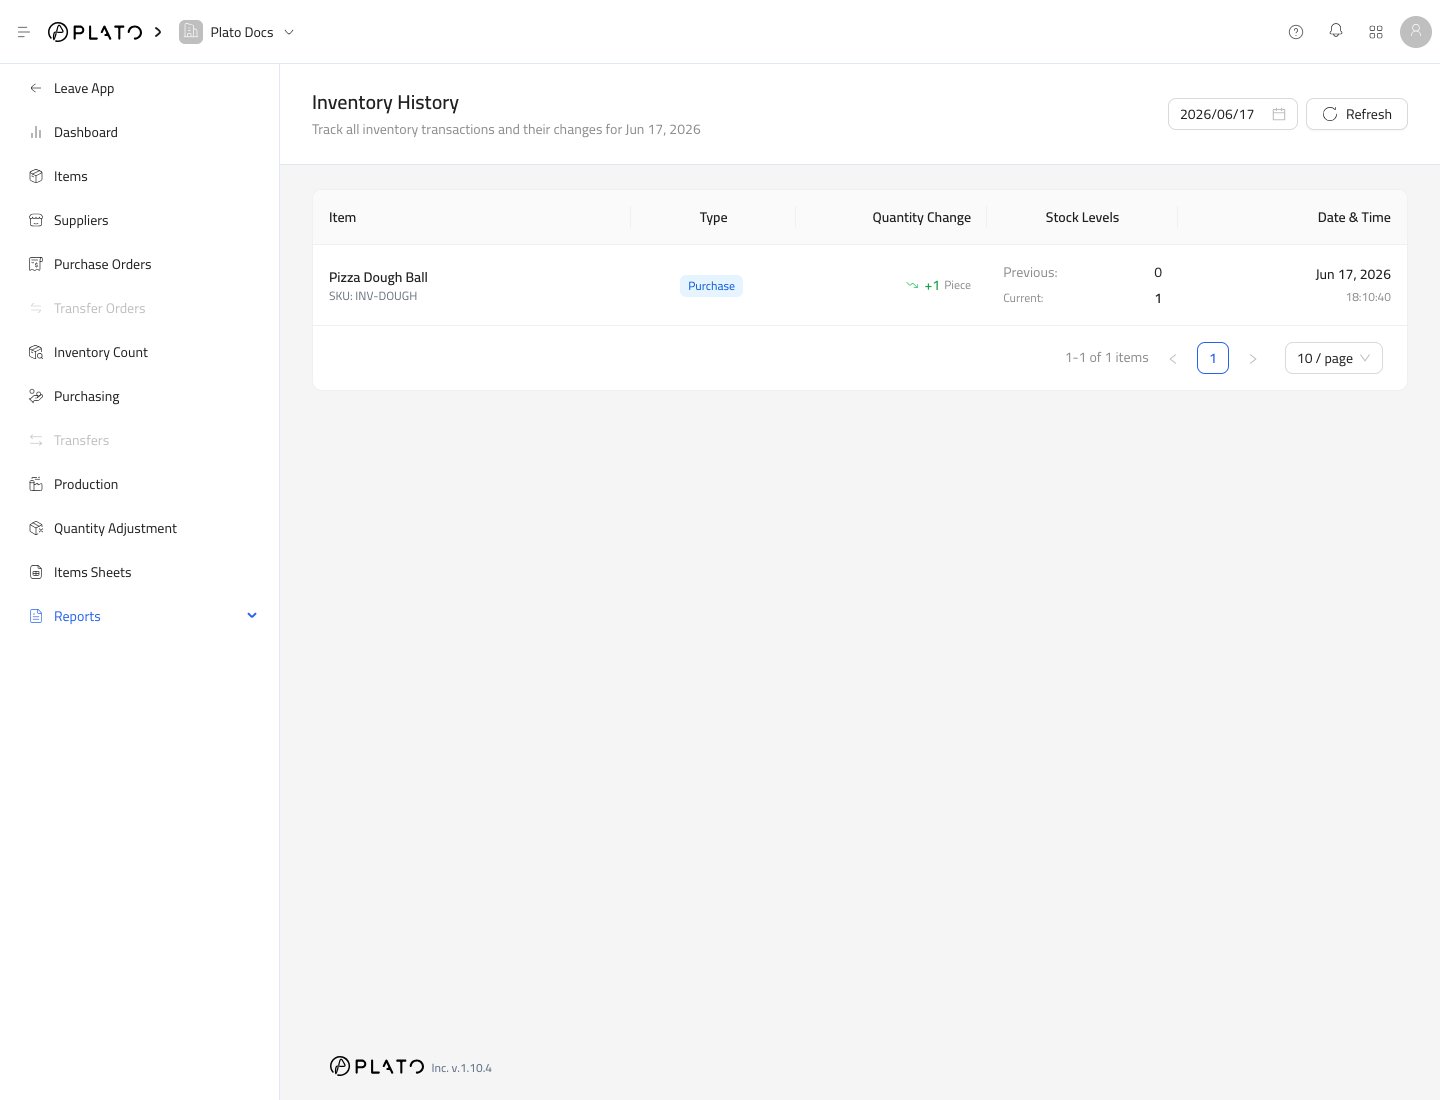Click the Production icon
This screenshot has width=1440, height=1100.
(x=36, y=484)
